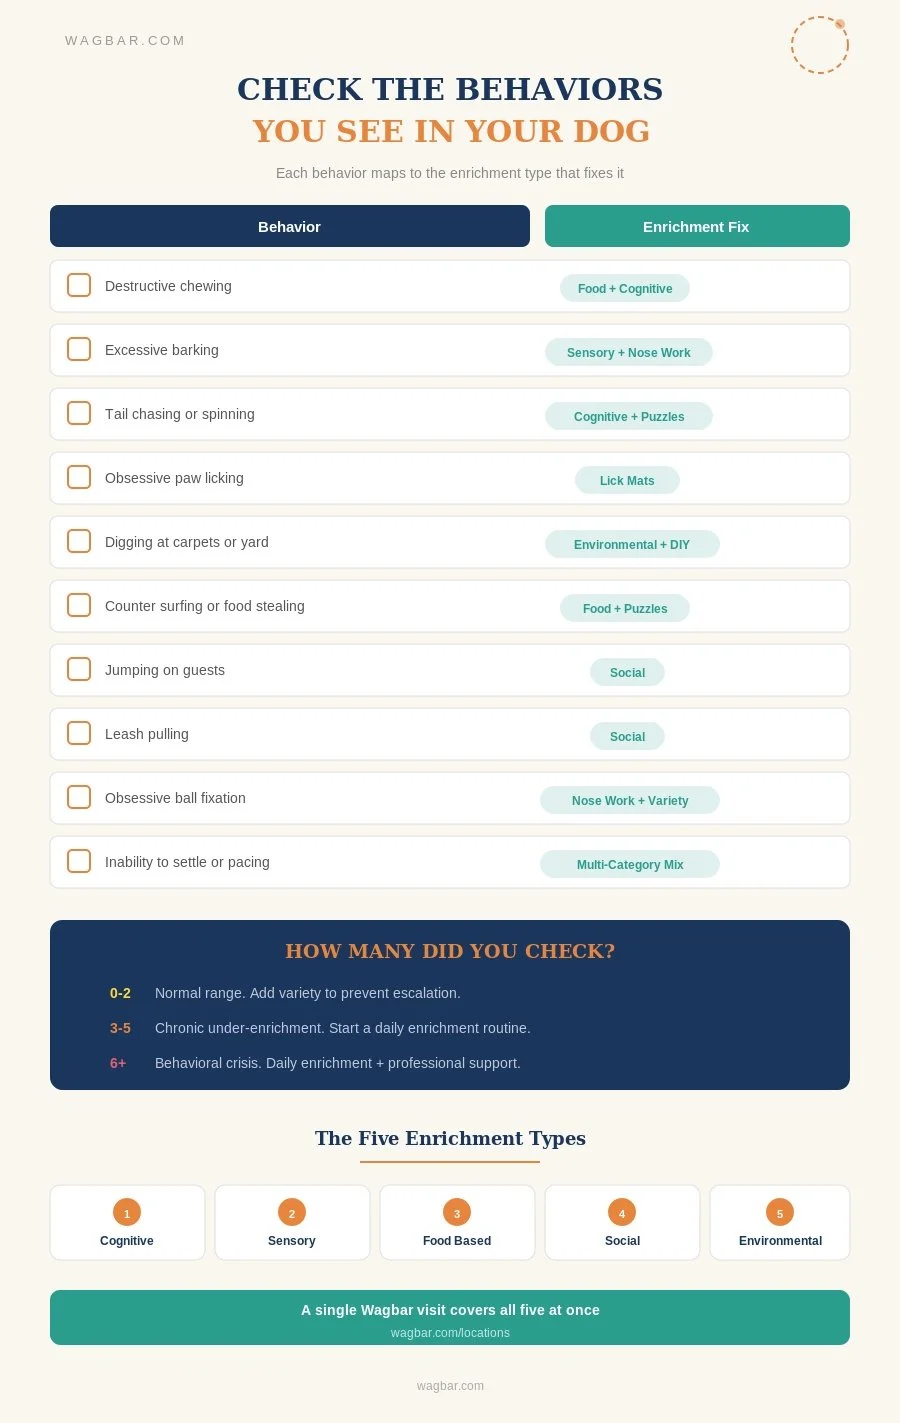The width and height of the screenshot is (900, 1423).
Task: Click the Nose Work + Variety pill
Action: pos(630,800)
